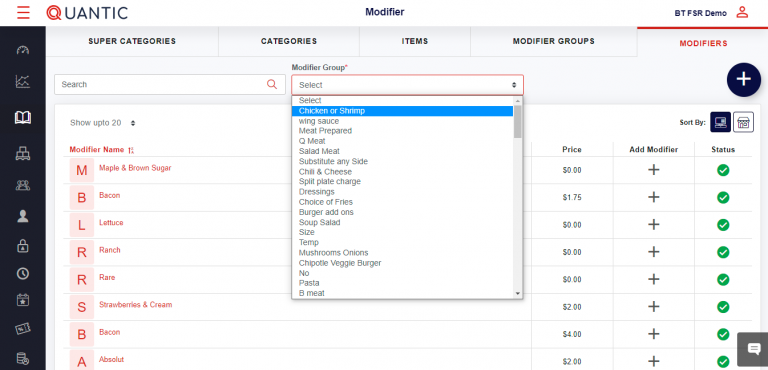The width and height of the screenshot is (768, 370).
Task: Open the menu book sidebar icon
Action: point(23,118)
